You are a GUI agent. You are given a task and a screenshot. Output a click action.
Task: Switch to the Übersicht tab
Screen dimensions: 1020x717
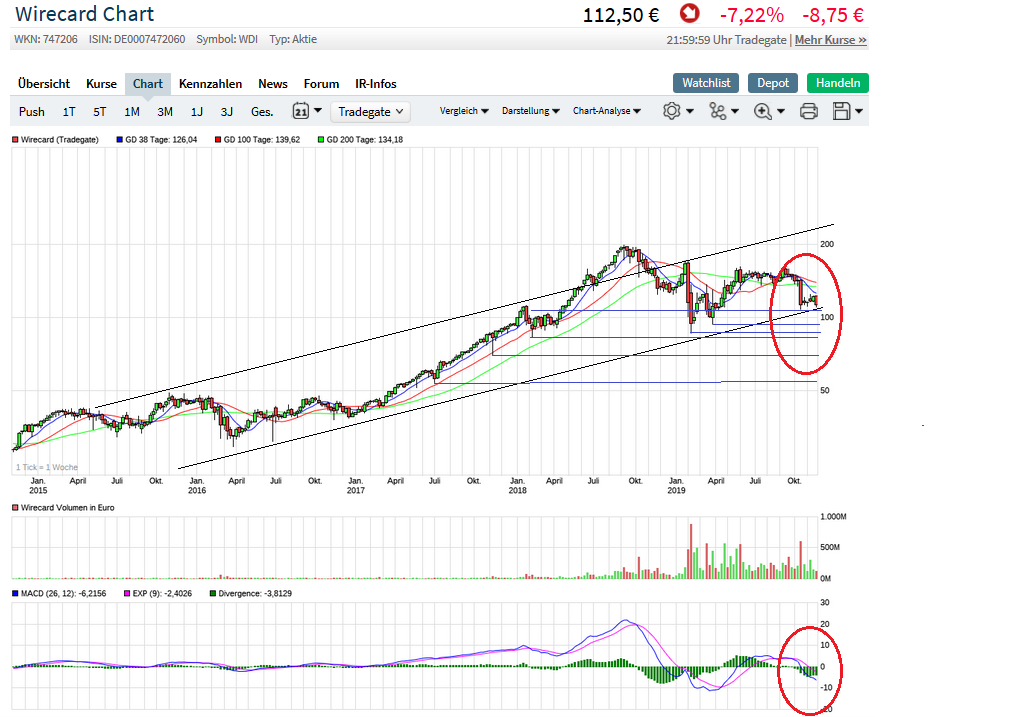tap(44, 84)
